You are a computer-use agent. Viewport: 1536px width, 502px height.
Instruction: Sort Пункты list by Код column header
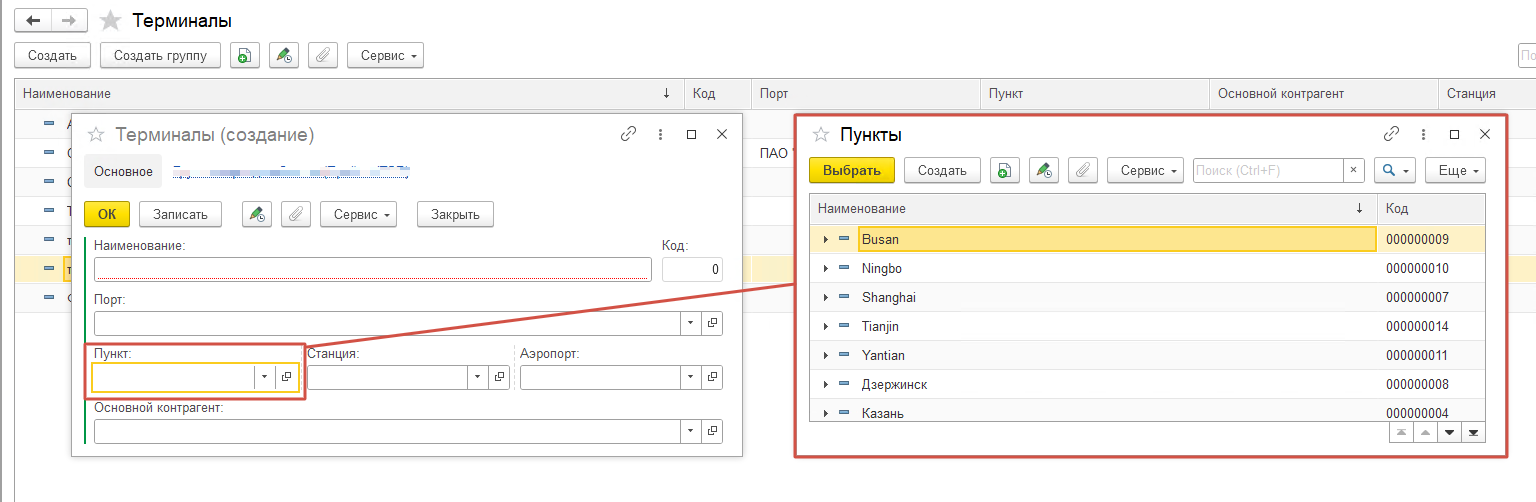1431,209
